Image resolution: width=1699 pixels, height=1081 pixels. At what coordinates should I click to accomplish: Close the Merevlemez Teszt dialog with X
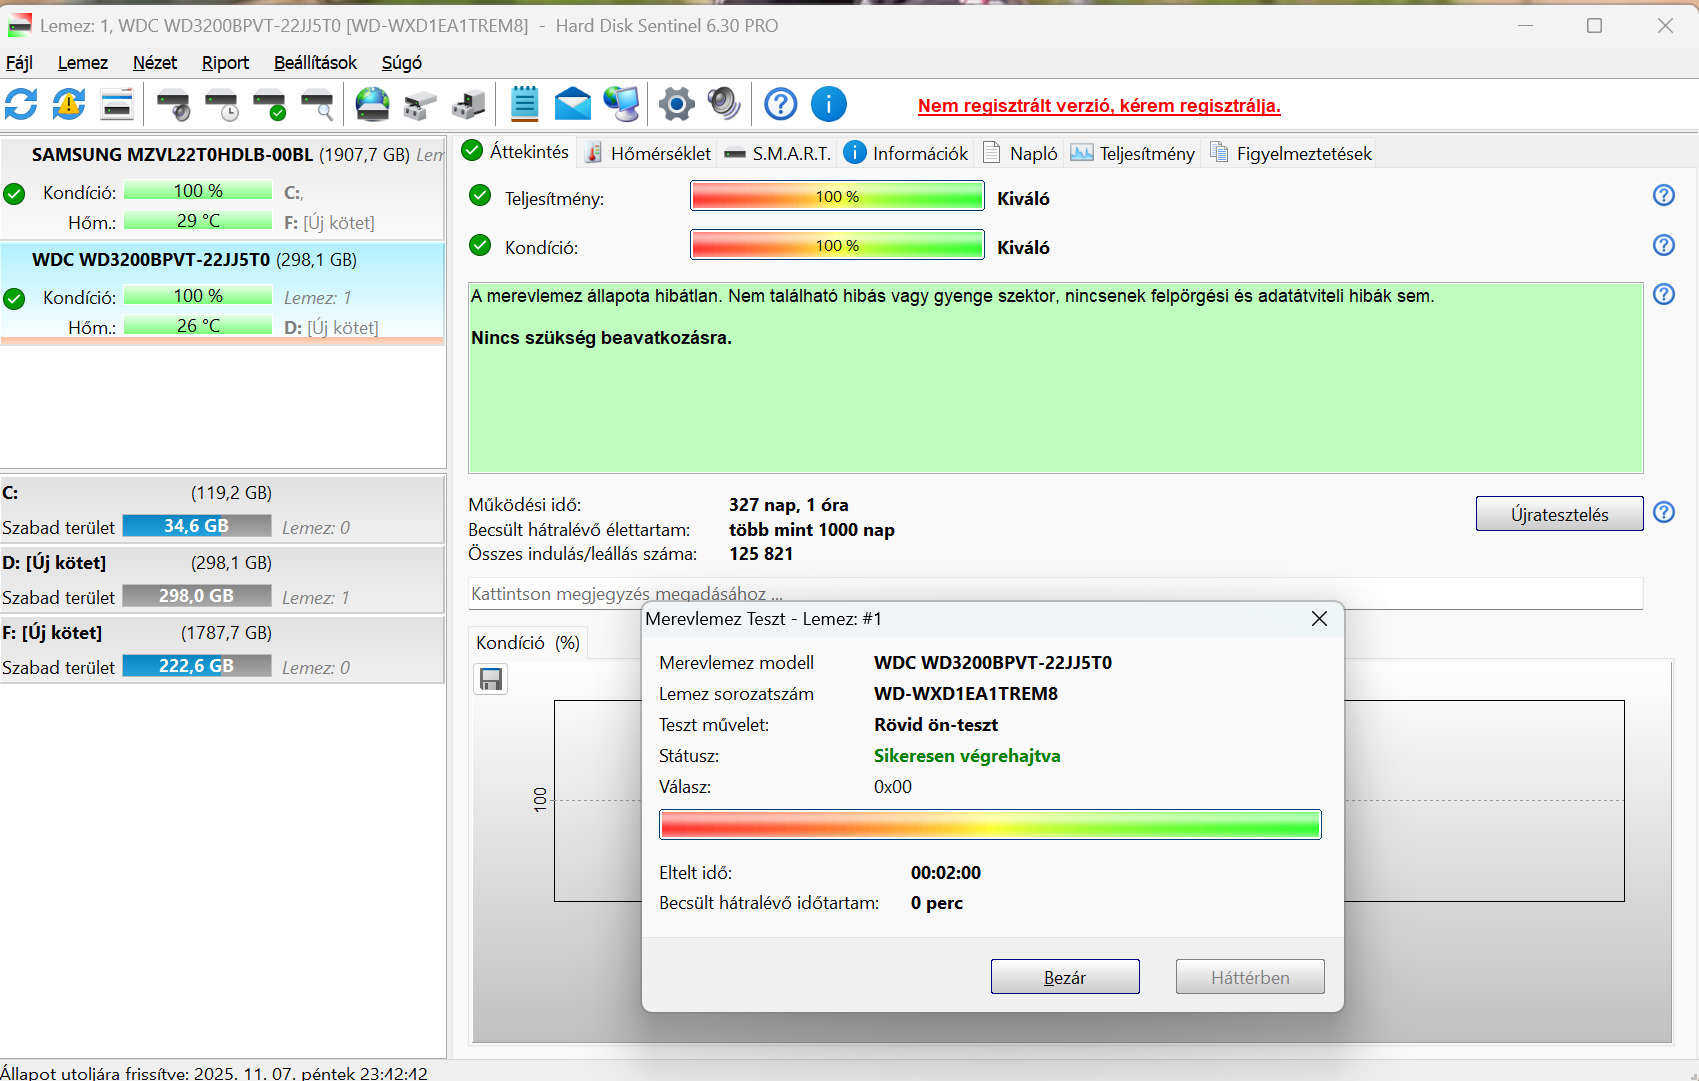pos(1319,619)
